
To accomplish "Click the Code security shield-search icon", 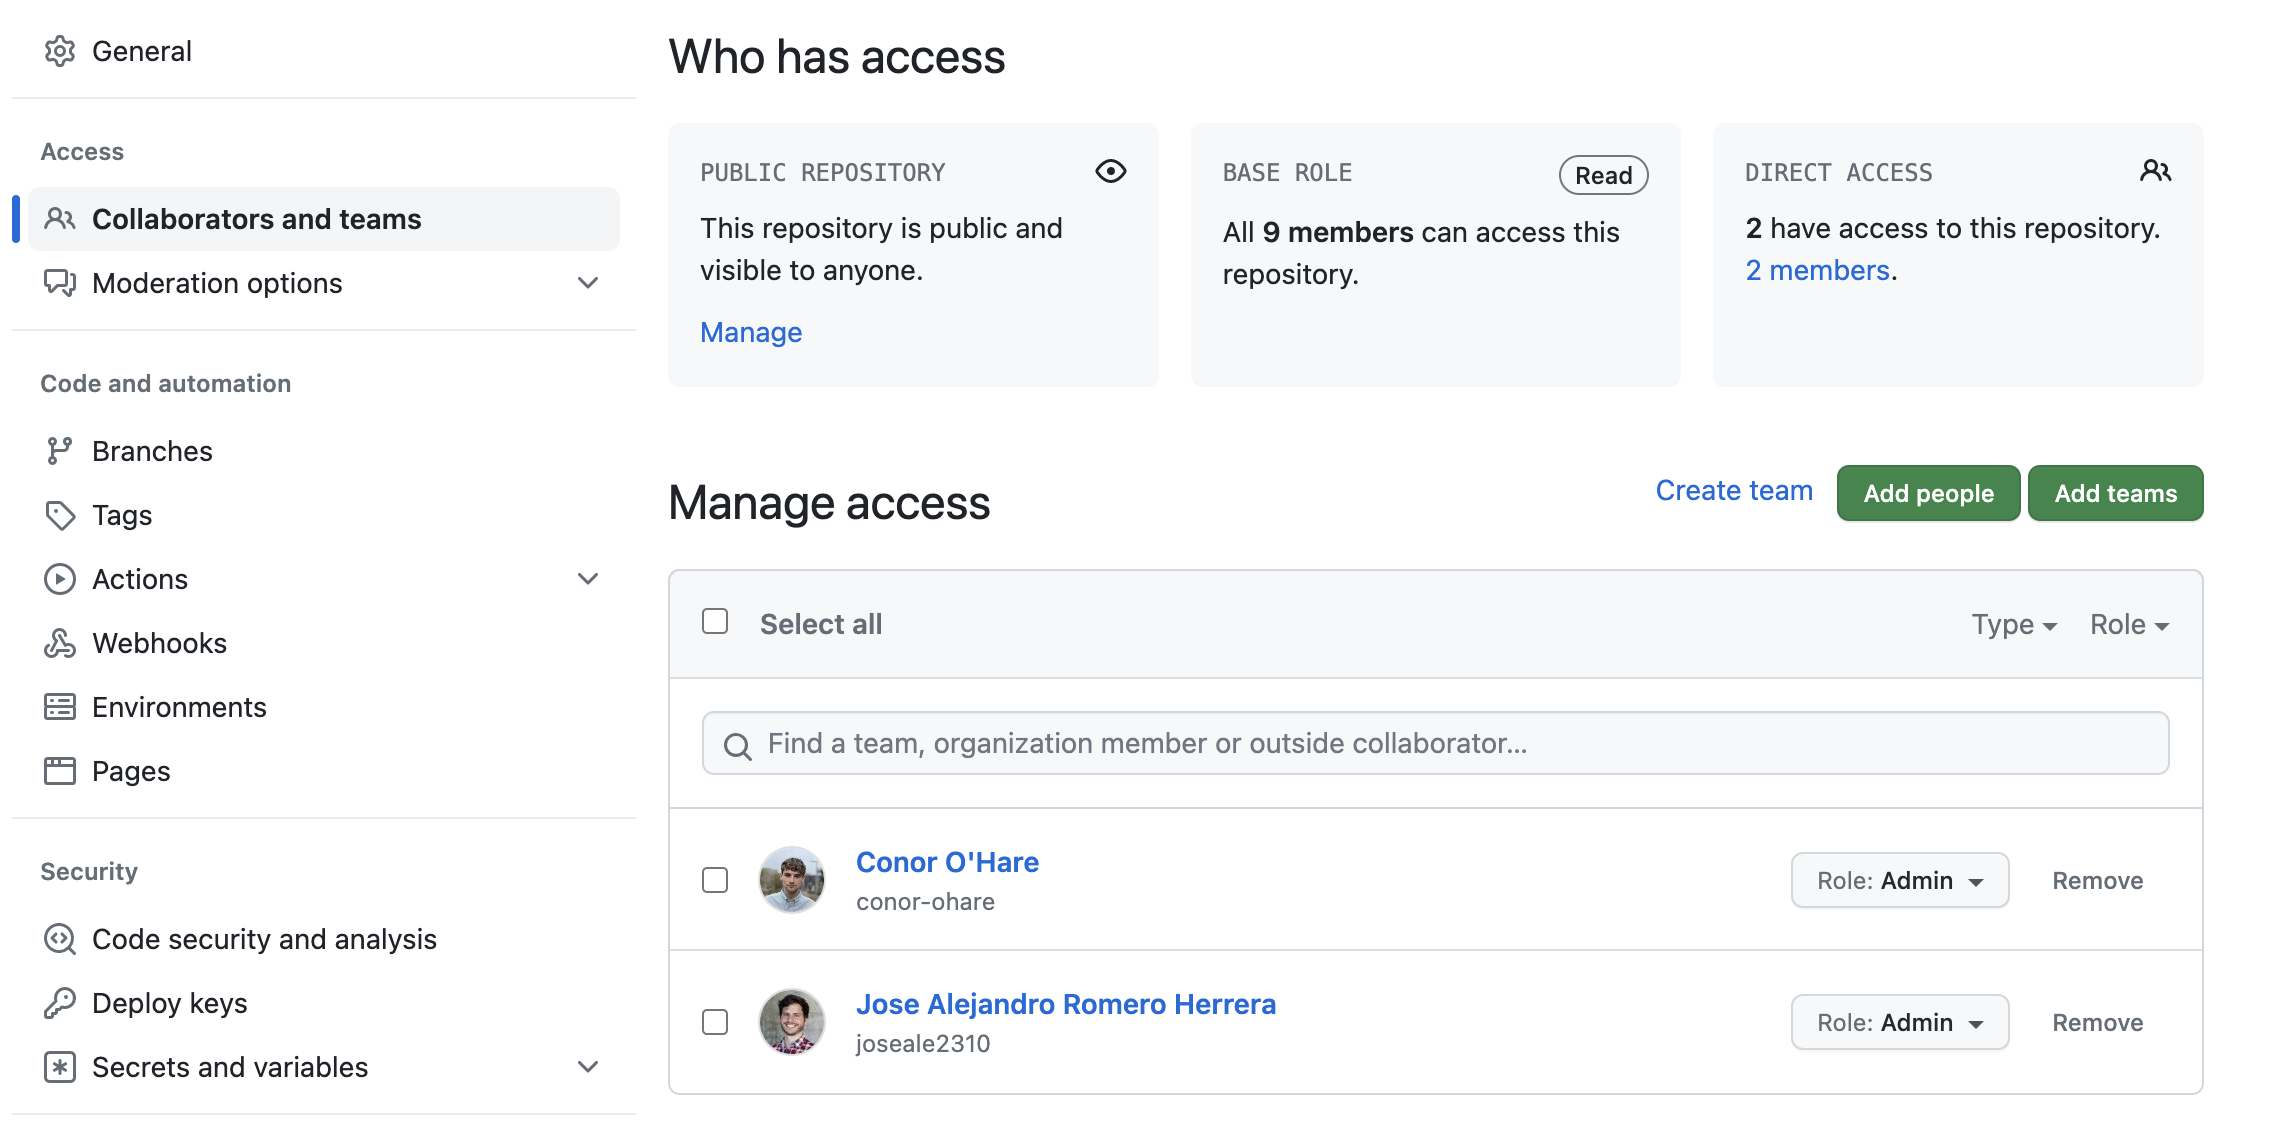I will 59,939.
